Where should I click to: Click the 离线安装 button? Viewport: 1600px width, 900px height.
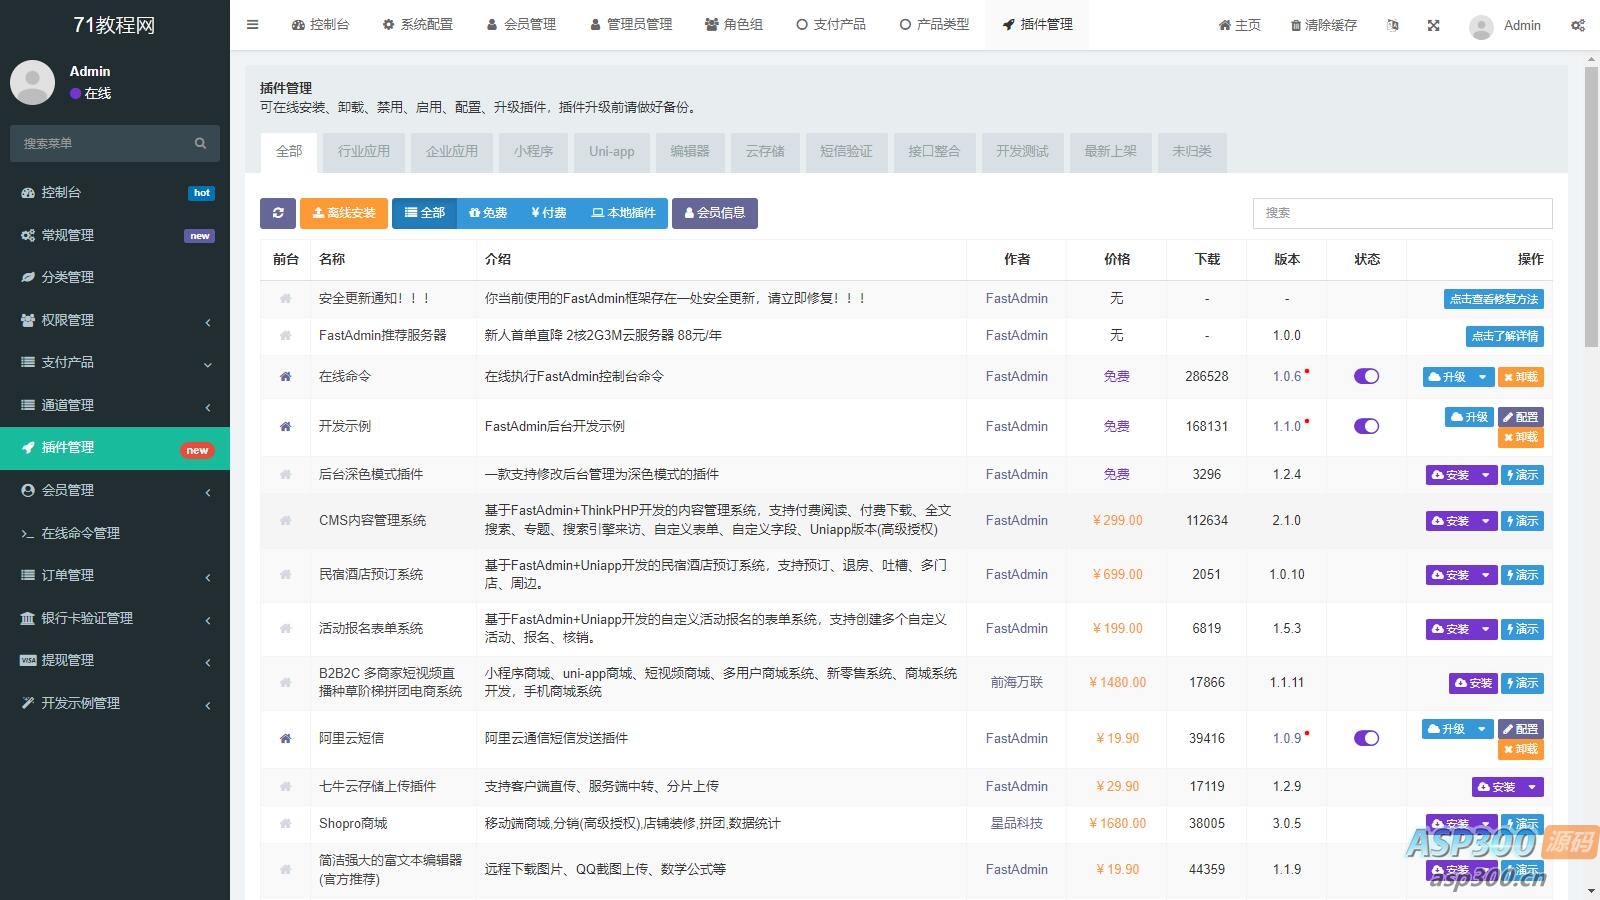tap(343, 213)
